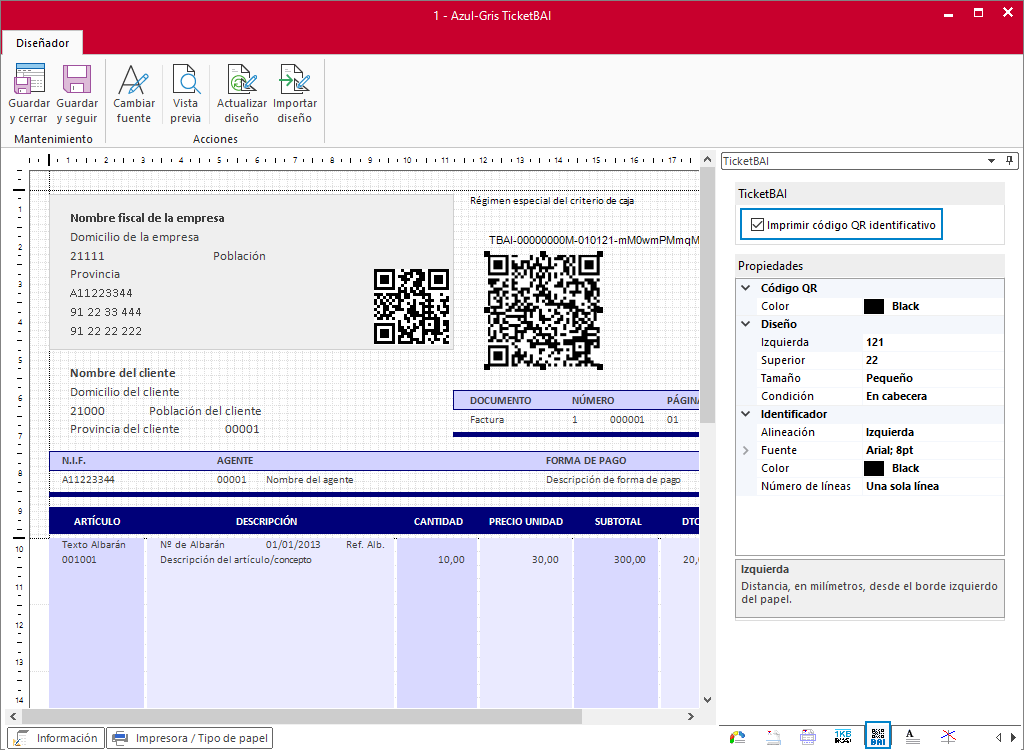
Task: Select Régimen especial del criterio de caja text
Action: pyautogui.click(x=552, y=201)
